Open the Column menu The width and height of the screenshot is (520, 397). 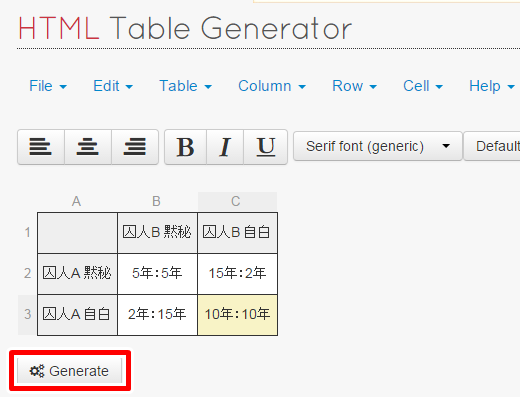tap(272, 86)
